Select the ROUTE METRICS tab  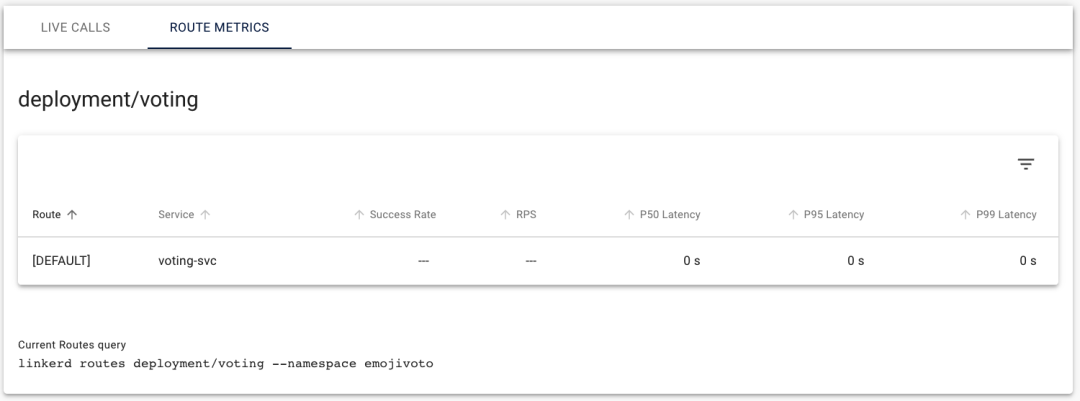coord(219,28)
